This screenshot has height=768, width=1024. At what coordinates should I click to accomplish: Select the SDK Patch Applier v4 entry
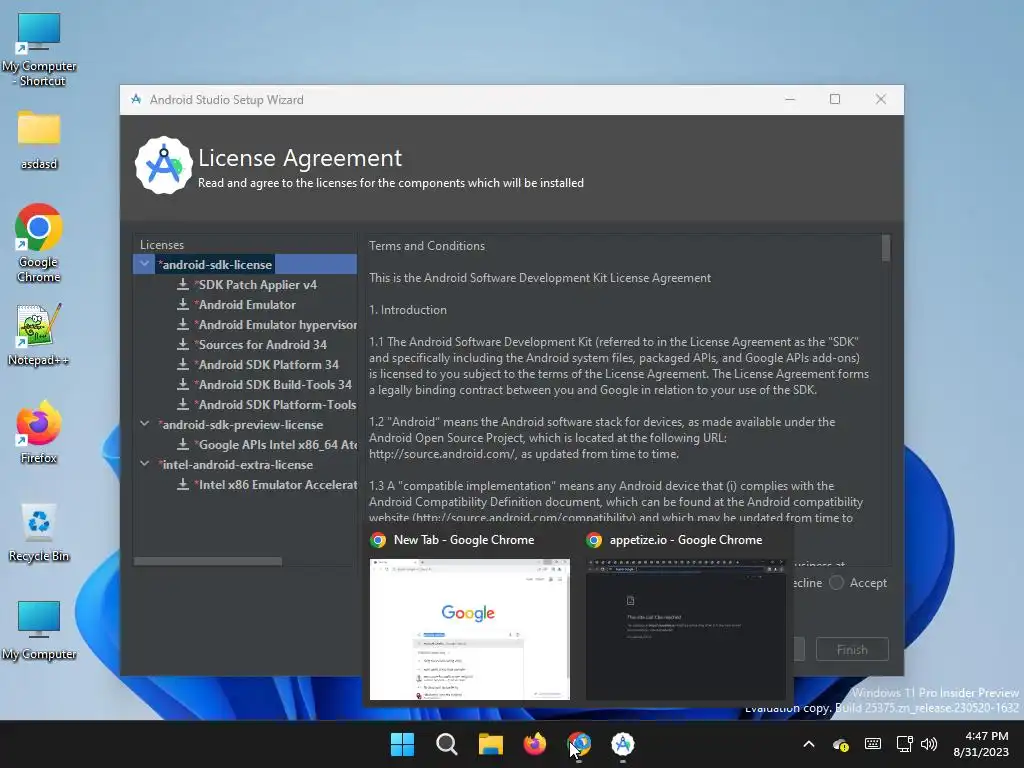click(x=255, y=285)
